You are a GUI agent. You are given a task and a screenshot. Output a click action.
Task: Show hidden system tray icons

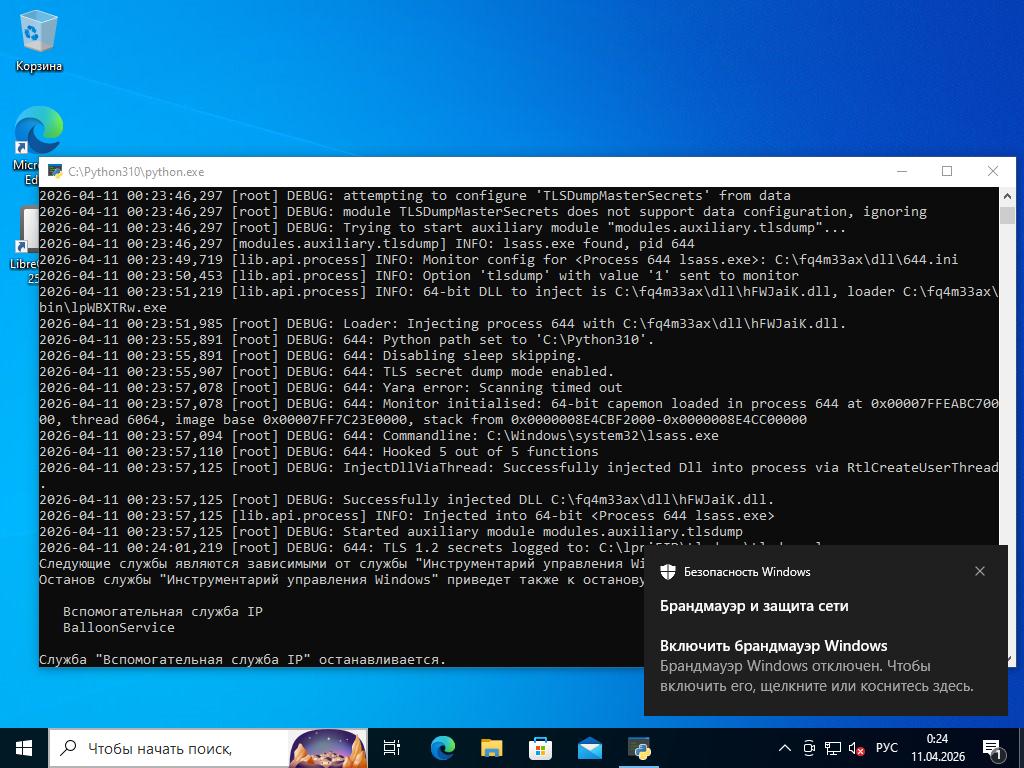click(x=785, y=747)
